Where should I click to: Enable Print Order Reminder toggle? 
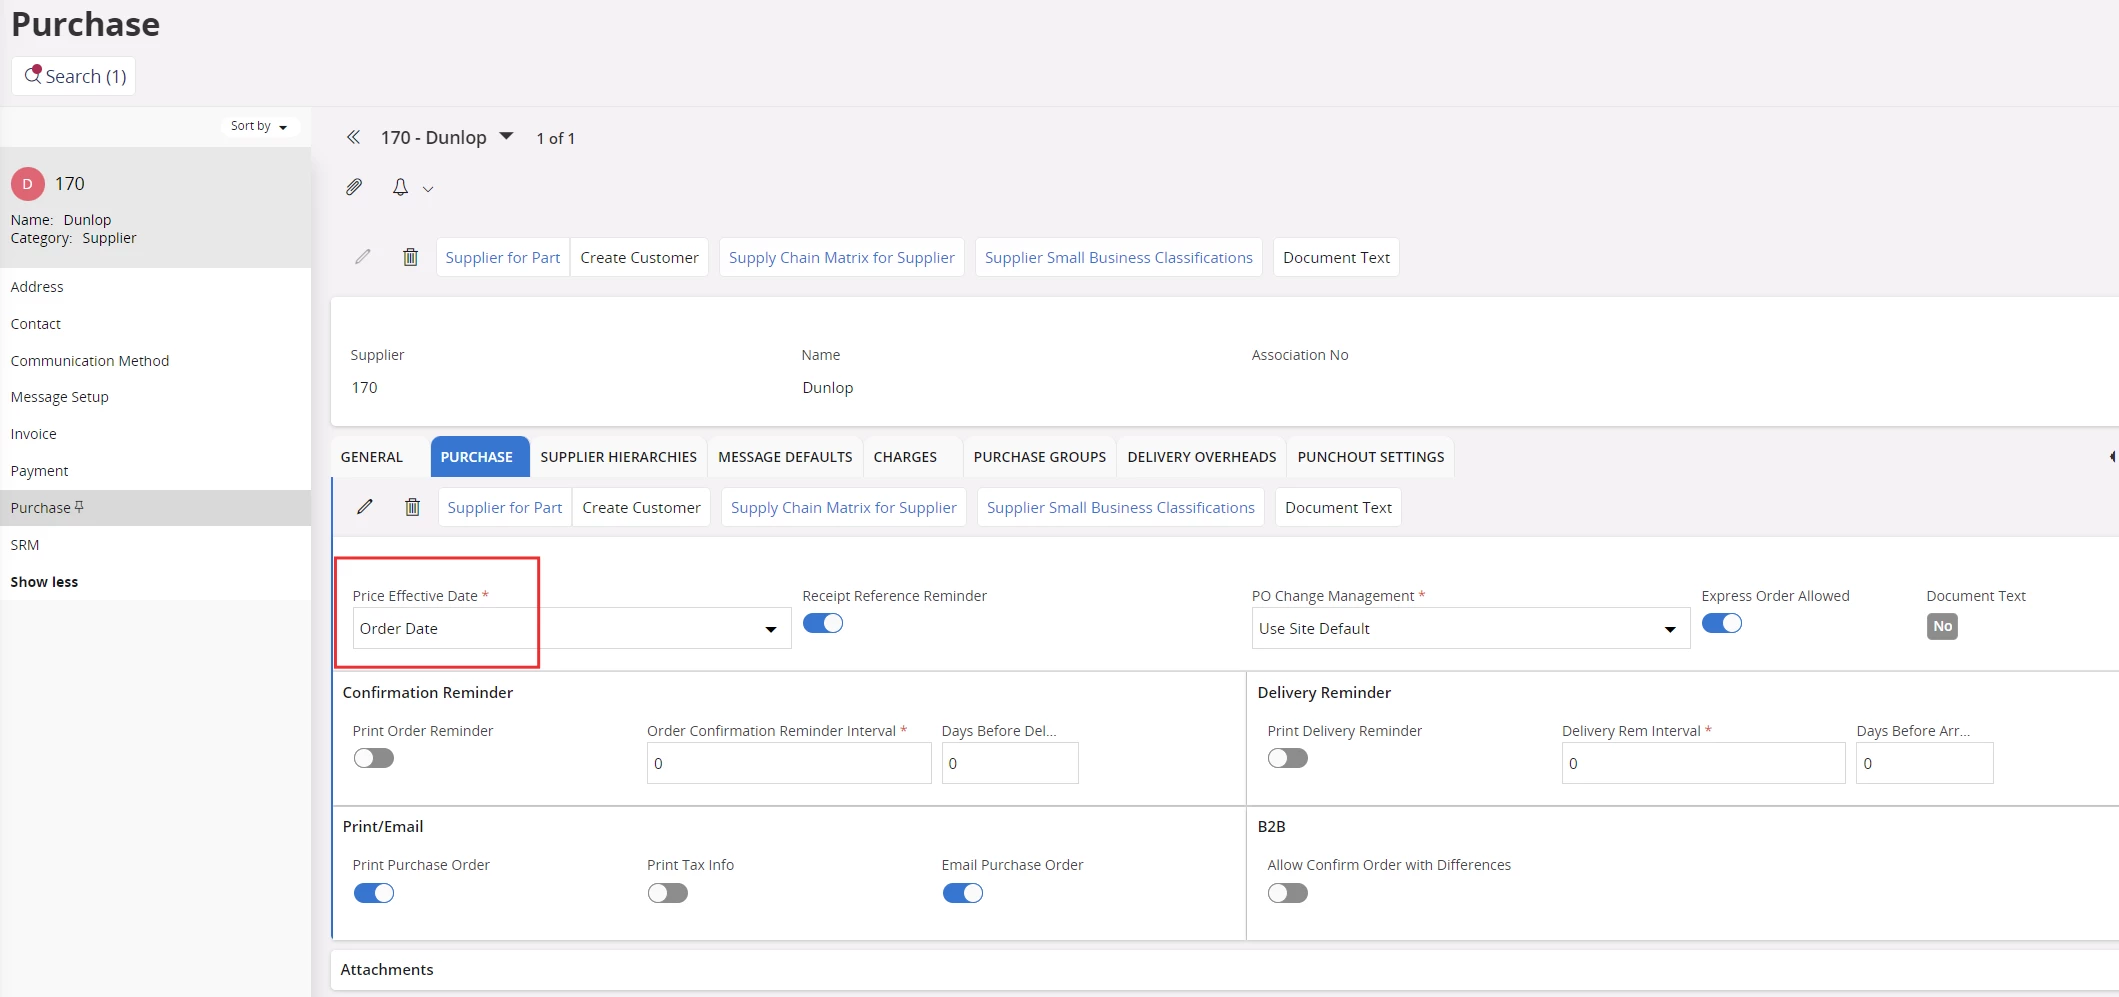[374, 758]
